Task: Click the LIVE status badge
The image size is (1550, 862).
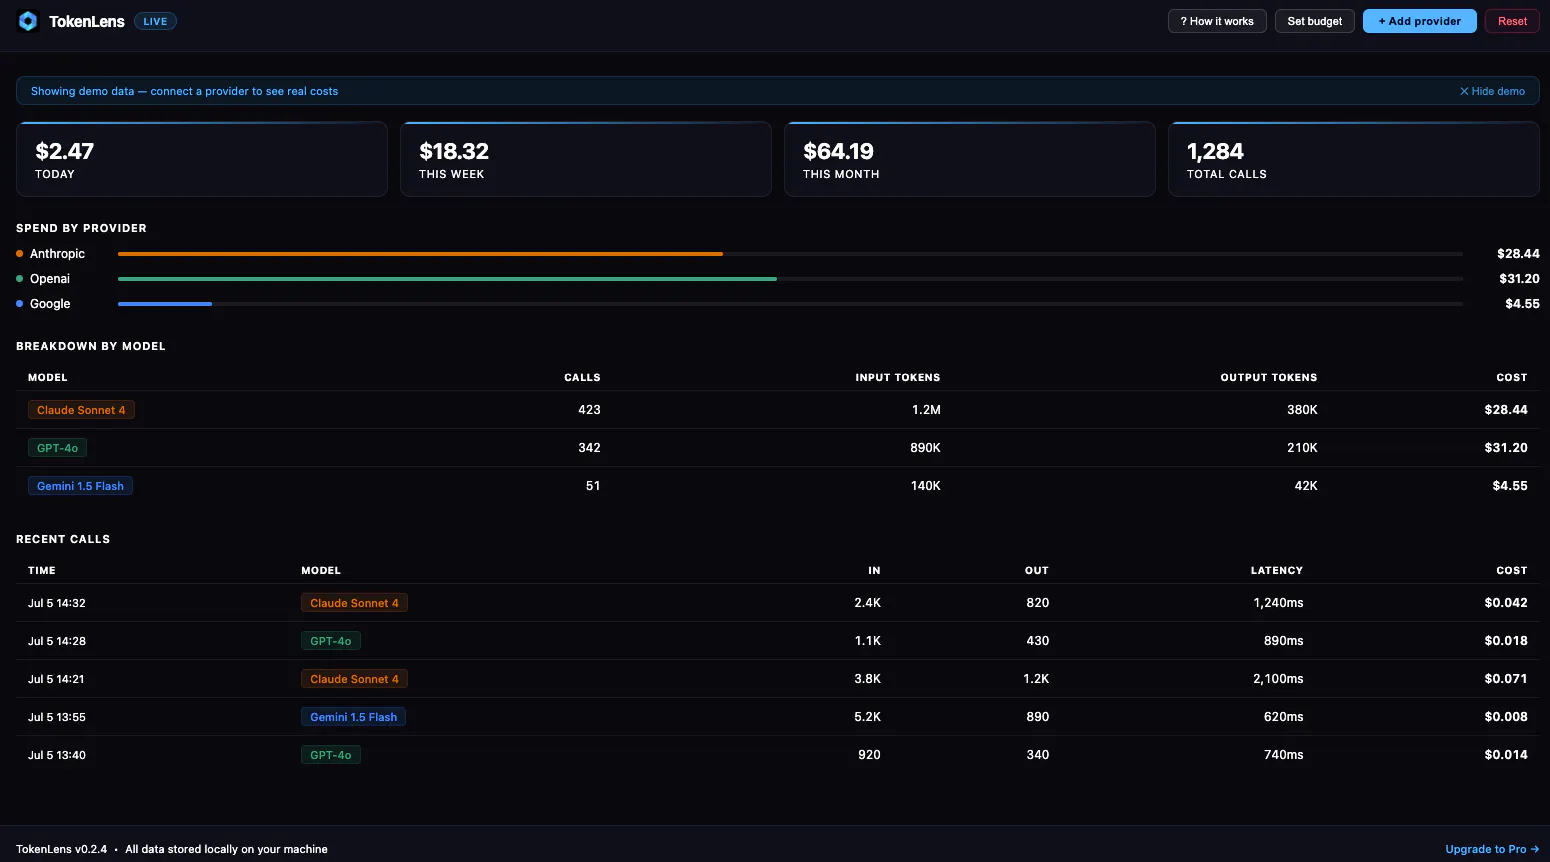Action: coord(155,21)
